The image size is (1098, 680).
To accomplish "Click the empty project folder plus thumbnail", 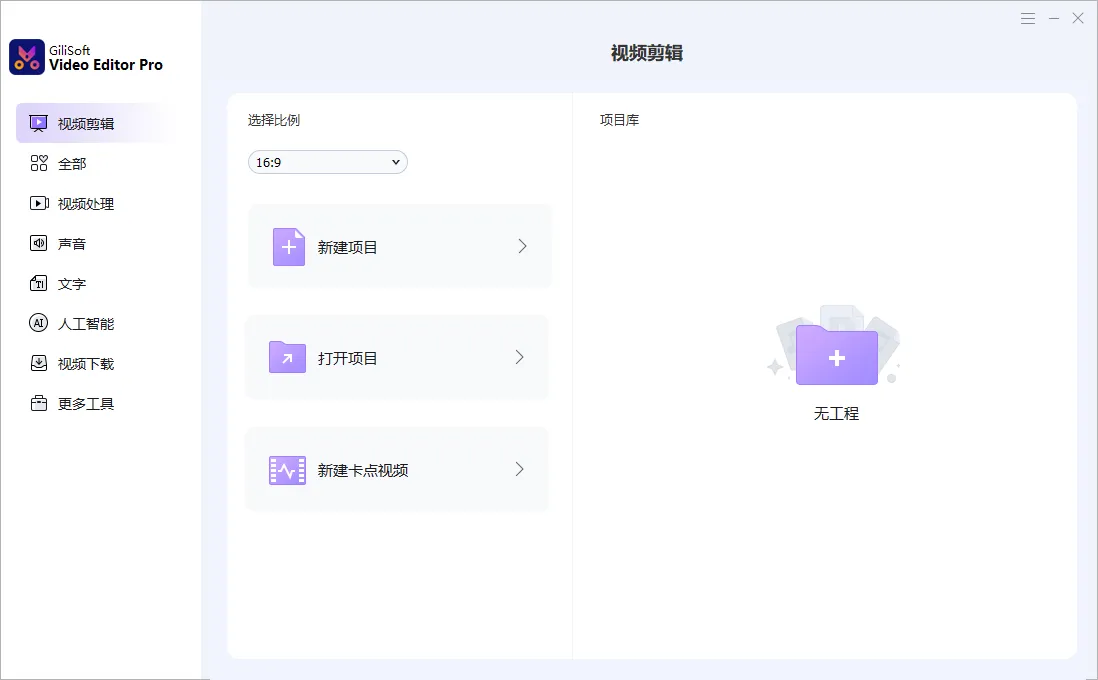I will 836,356.
